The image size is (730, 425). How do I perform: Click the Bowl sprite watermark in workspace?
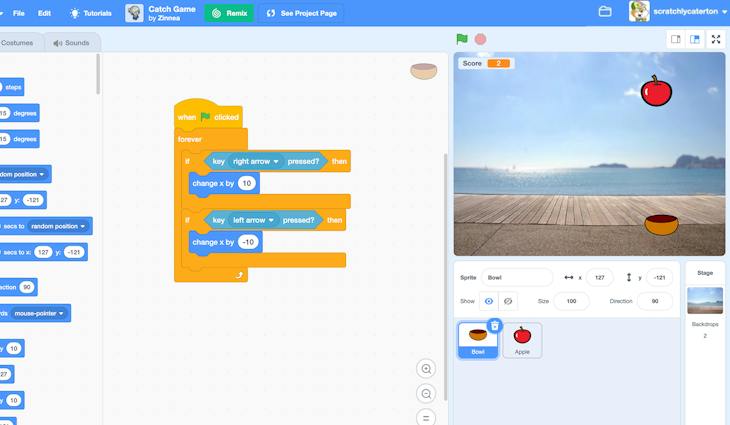(424, 71)
